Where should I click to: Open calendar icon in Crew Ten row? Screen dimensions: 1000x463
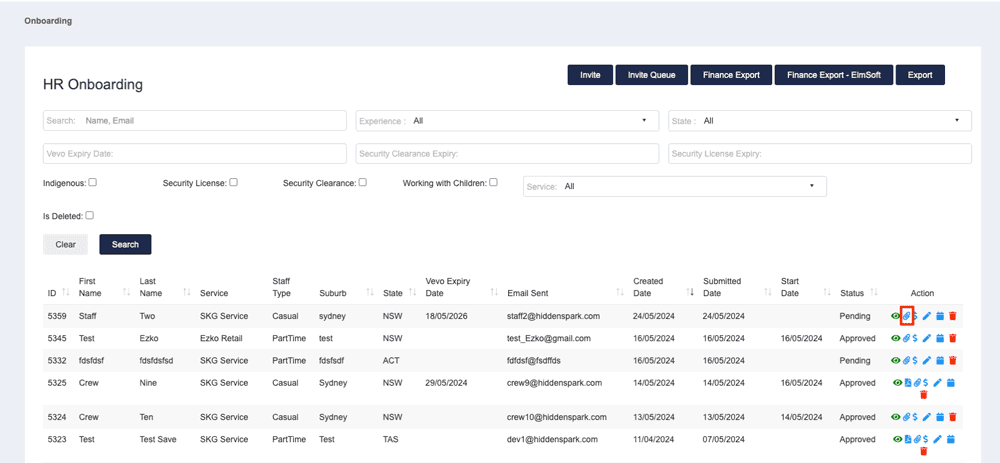tap(940, 417)
